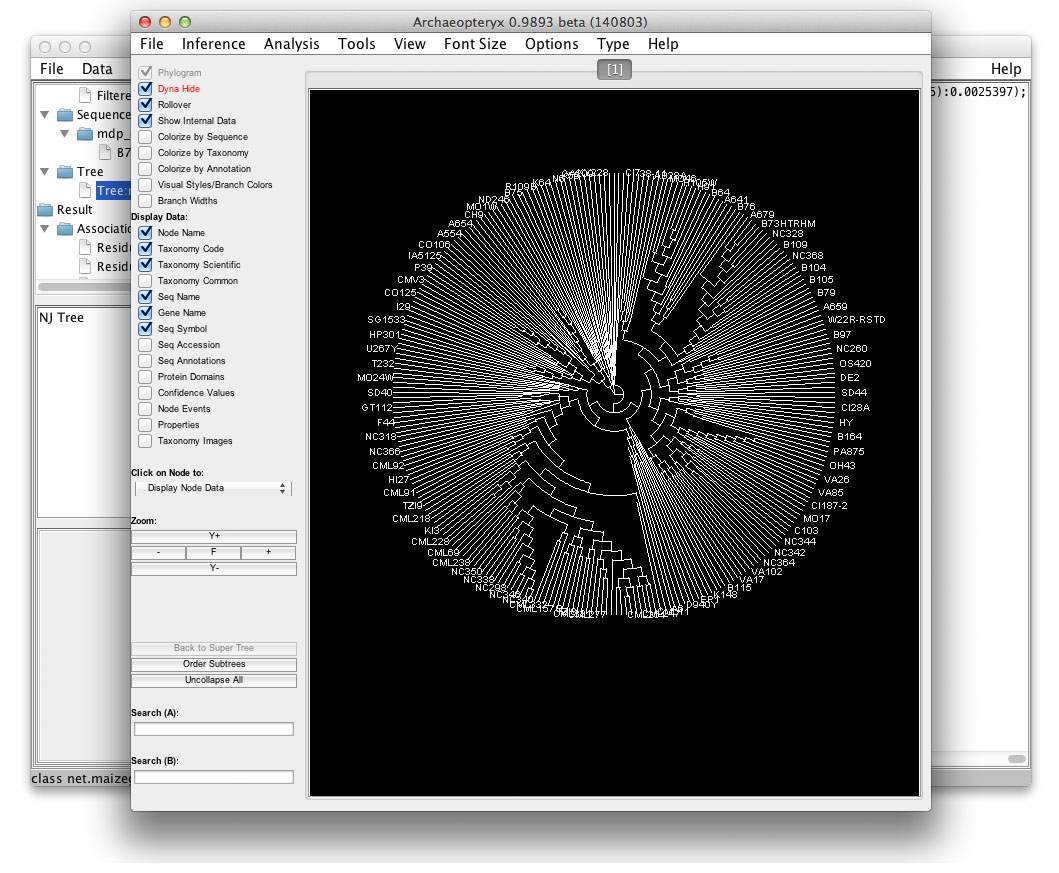The image size is (1059, 873).
Task: Check Protein Domains option
Action: (x=145, y=377)
